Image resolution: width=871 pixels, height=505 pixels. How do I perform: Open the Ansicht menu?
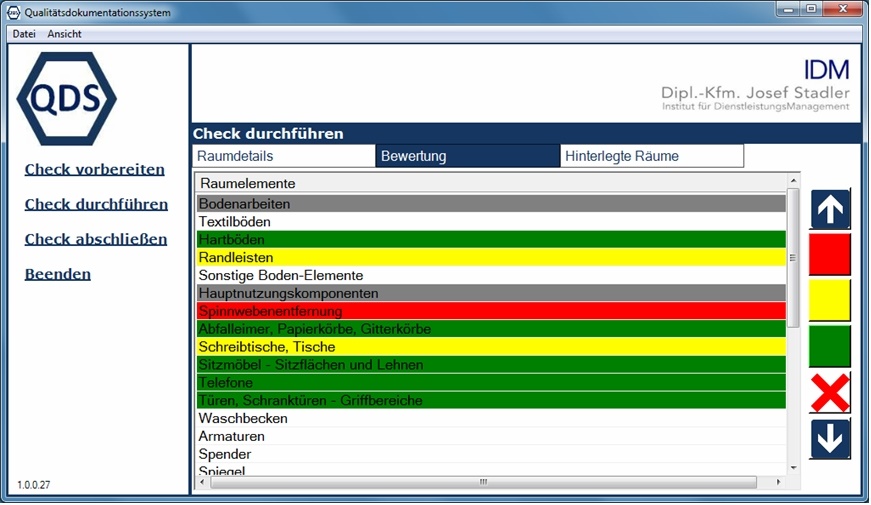tap(65, 34)
